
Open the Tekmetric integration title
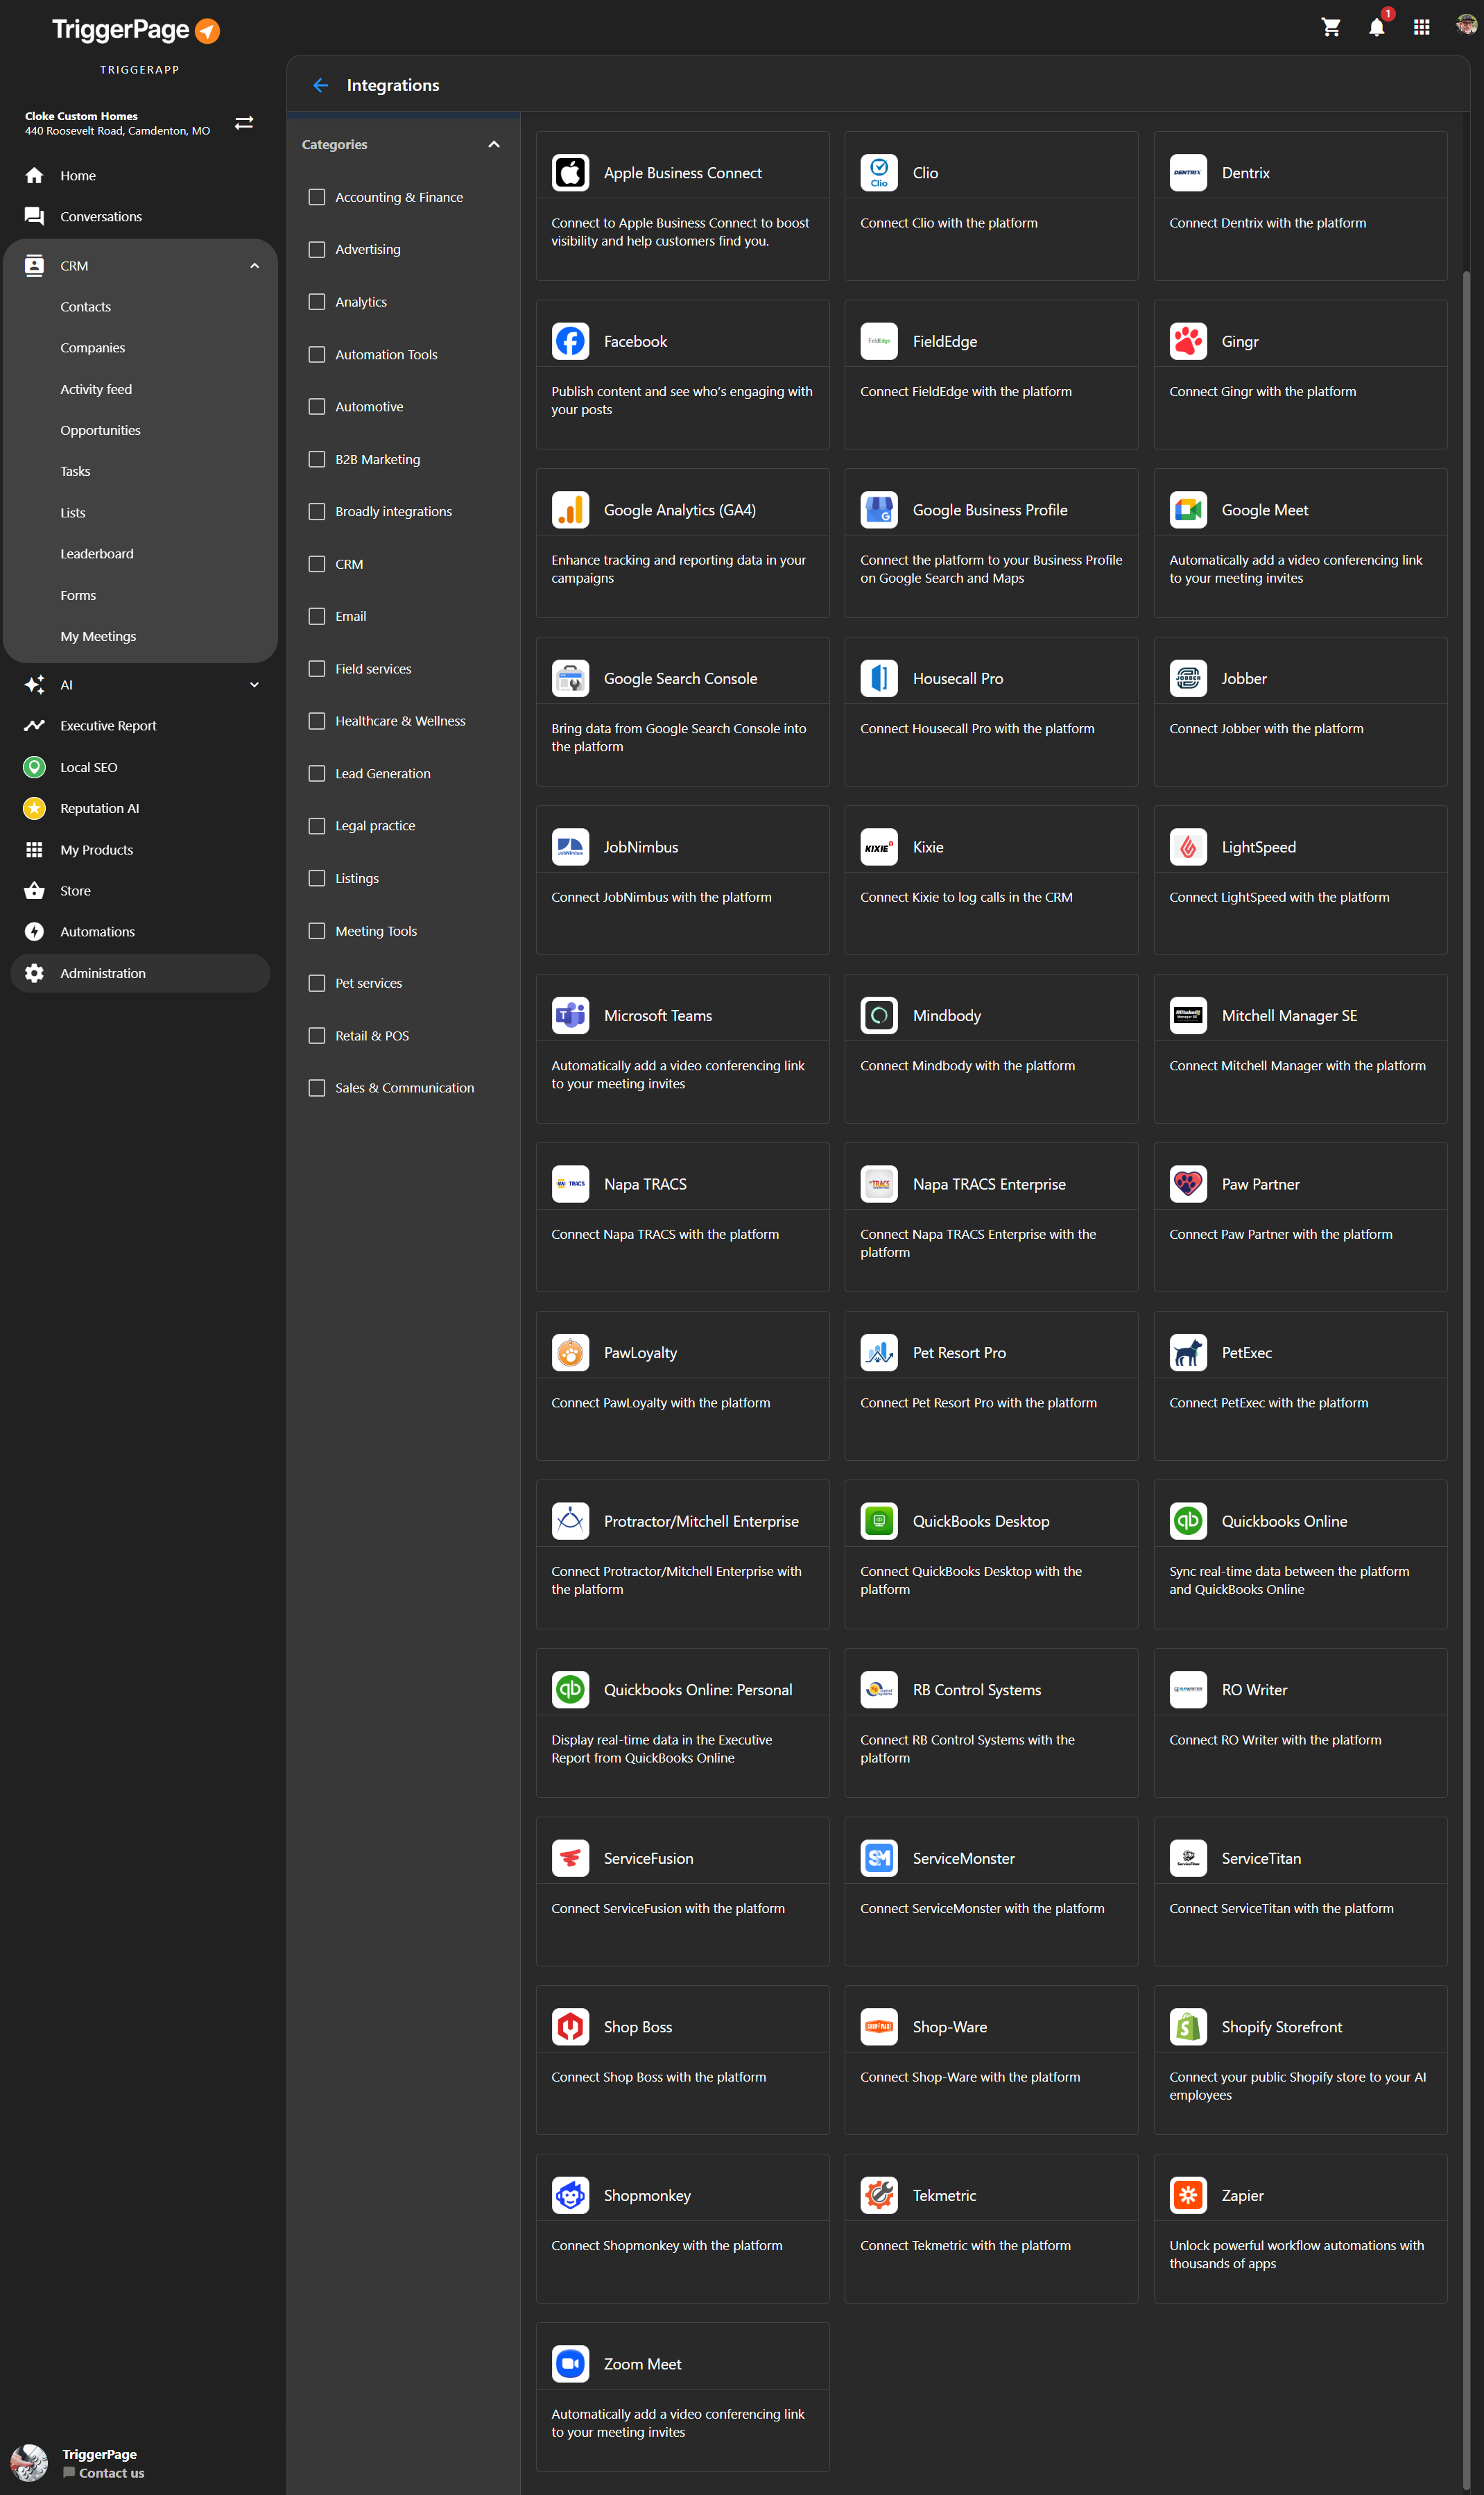click(x=944, y=2196)
